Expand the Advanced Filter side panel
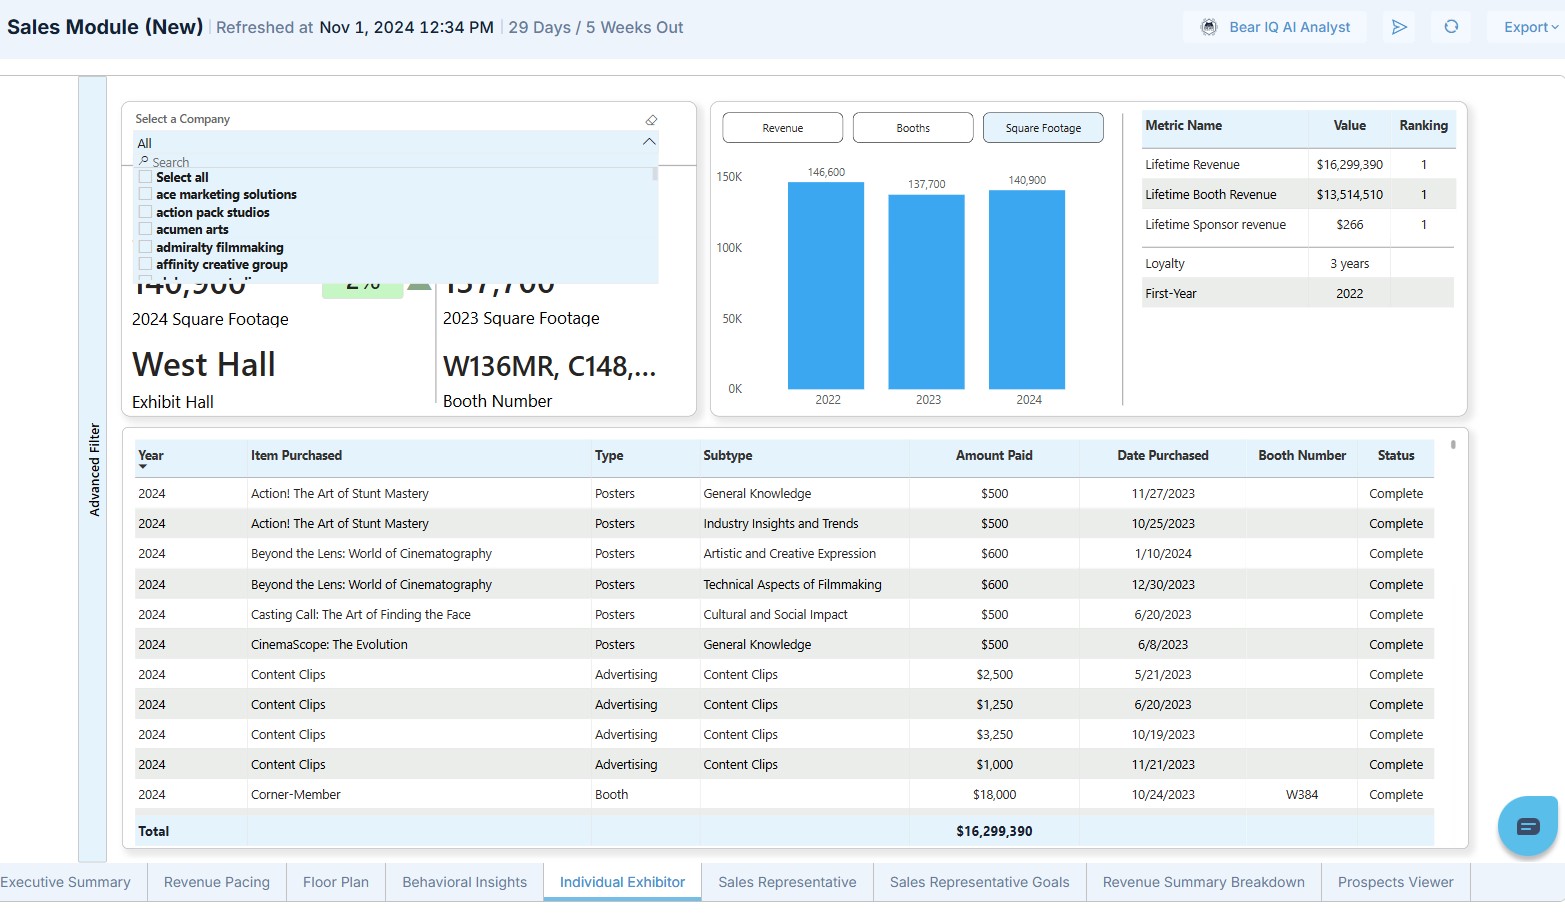This screenshot has height=918, width=1565. (x=93, y=469)
